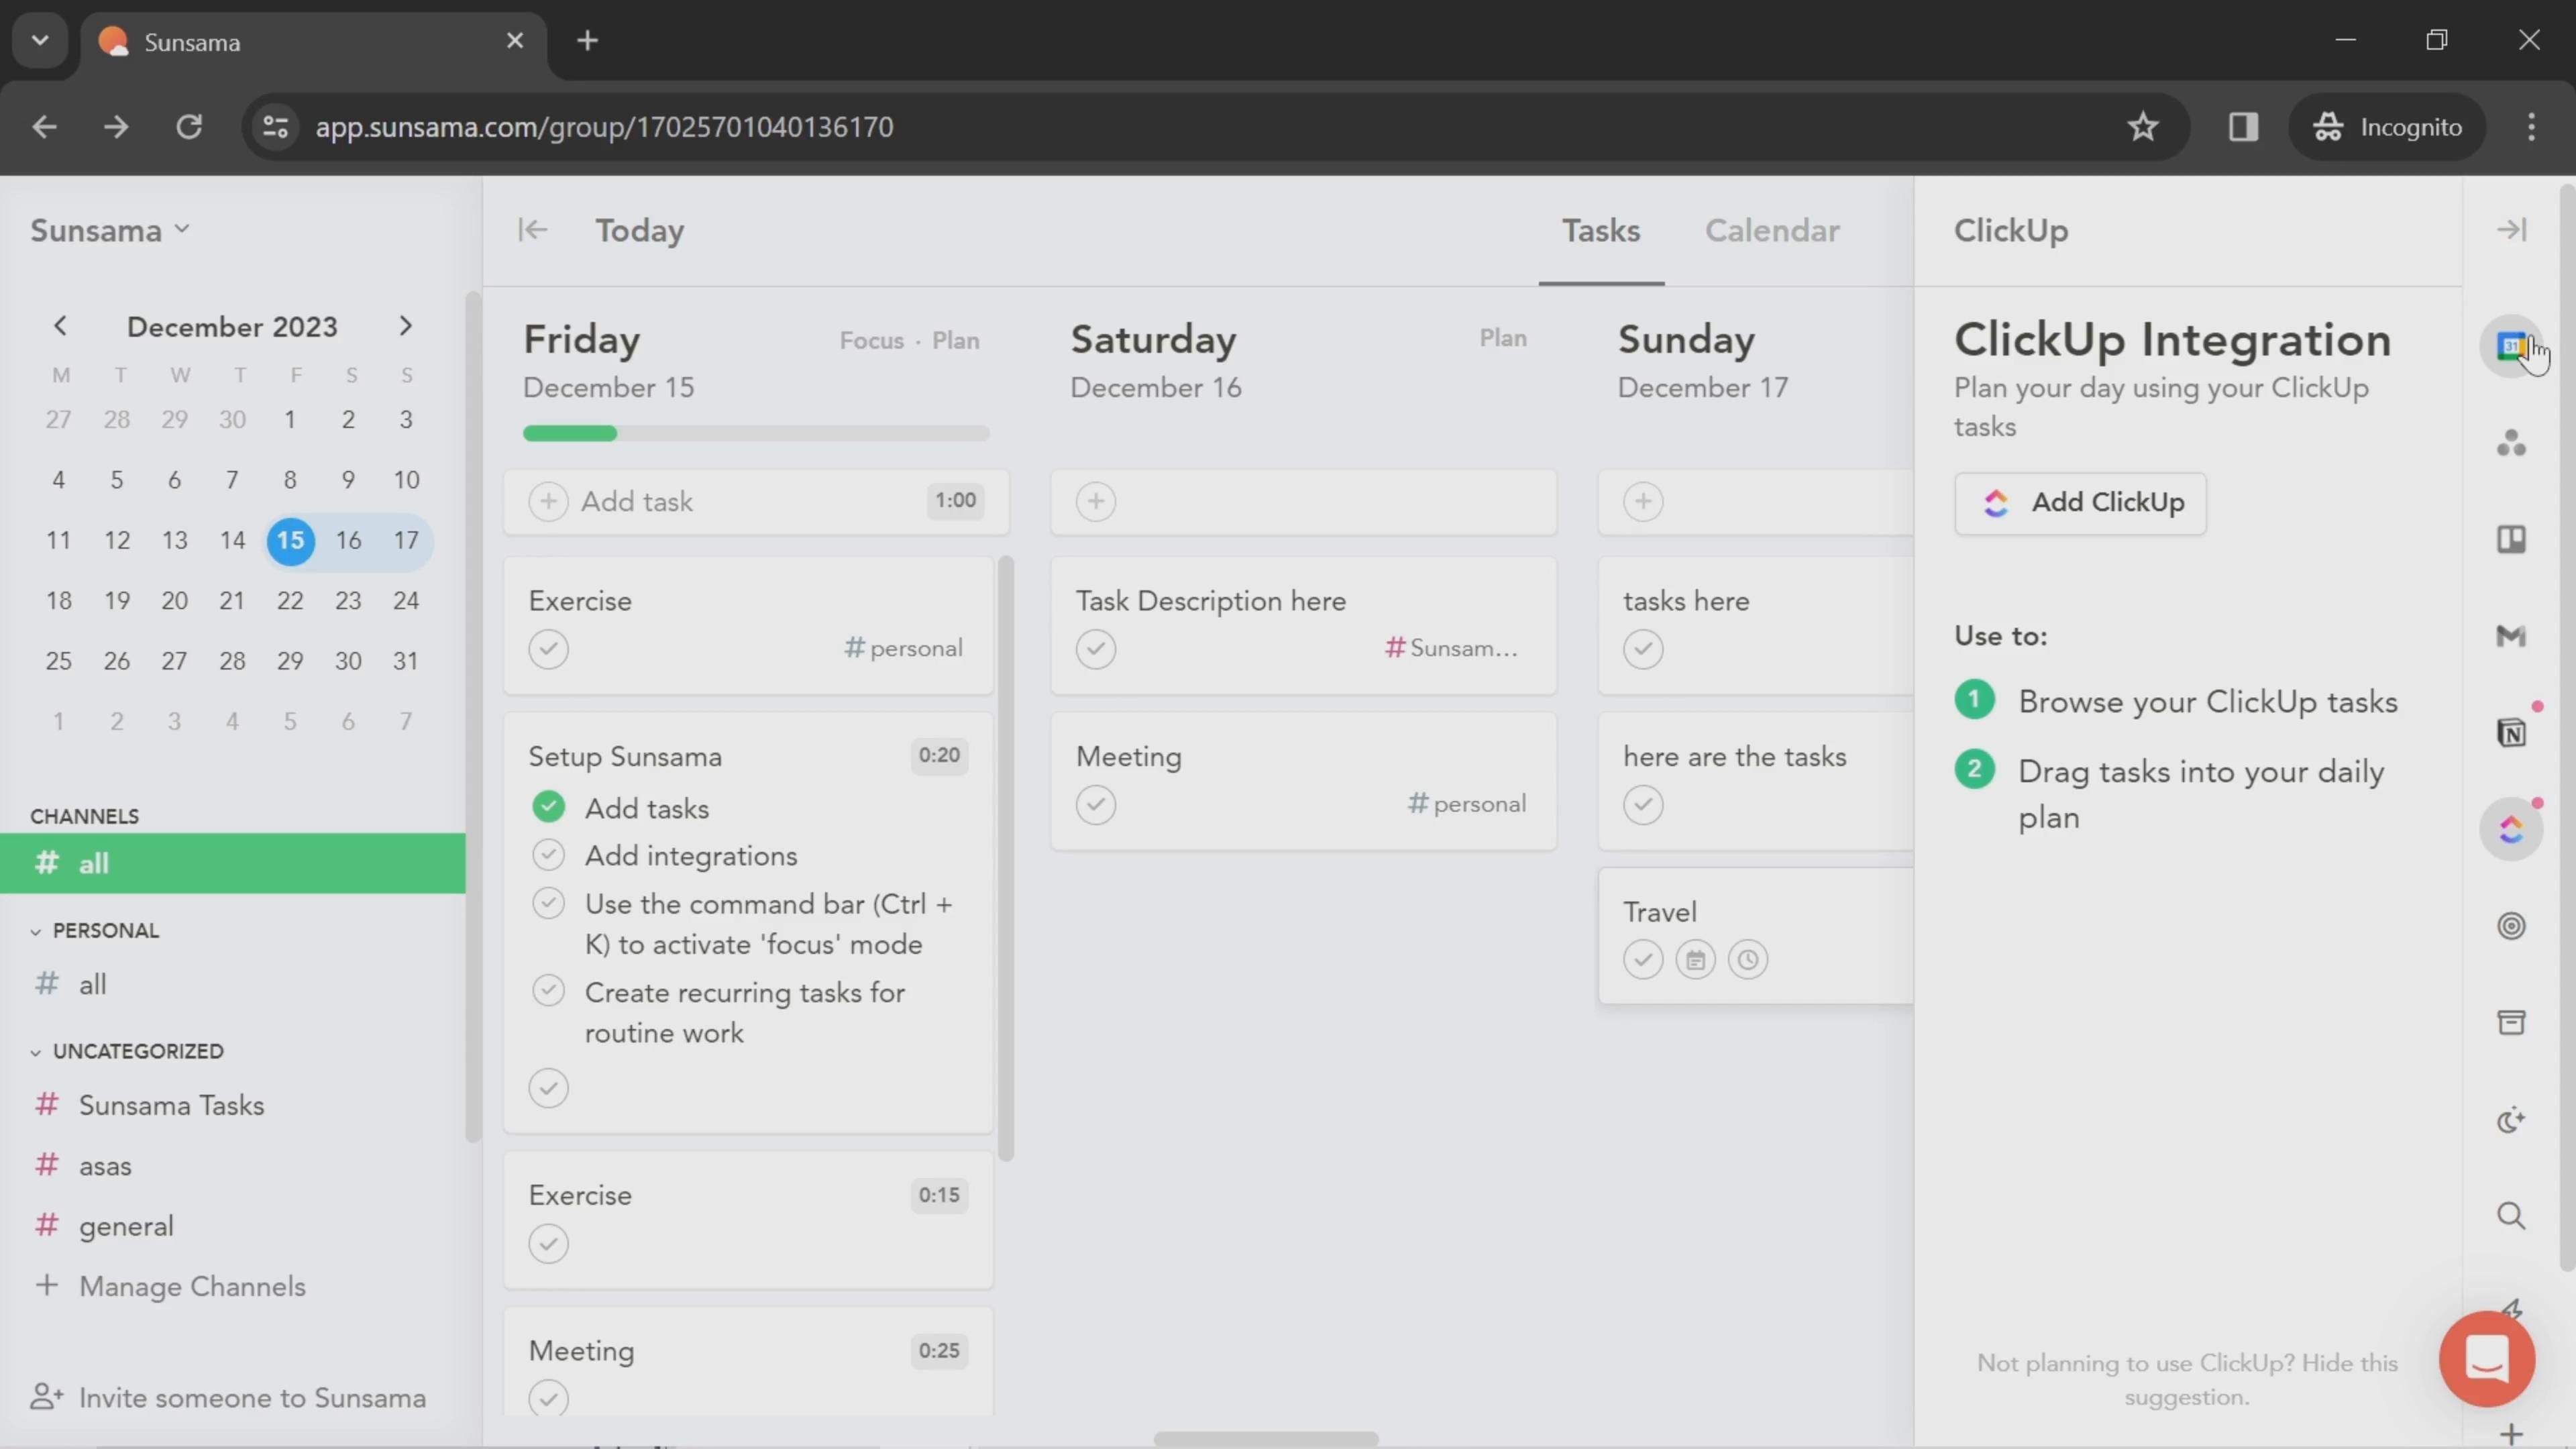The height and width of the screenshot is (1449, 2576).
Task: Collapse the UNCATEGORIZED channels group
Action: 36,1052
